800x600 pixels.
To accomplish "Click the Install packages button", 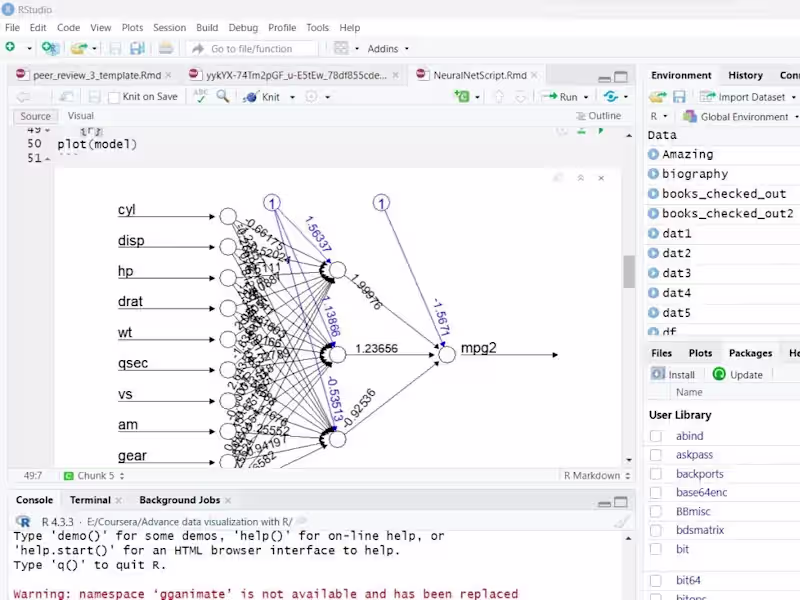I will (x=673, y=374).
